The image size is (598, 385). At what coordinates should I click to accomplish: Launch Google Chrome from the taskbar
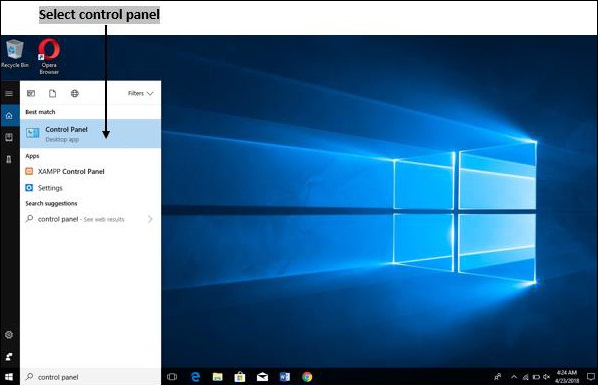pyautogui.click(x=307, y=377)
